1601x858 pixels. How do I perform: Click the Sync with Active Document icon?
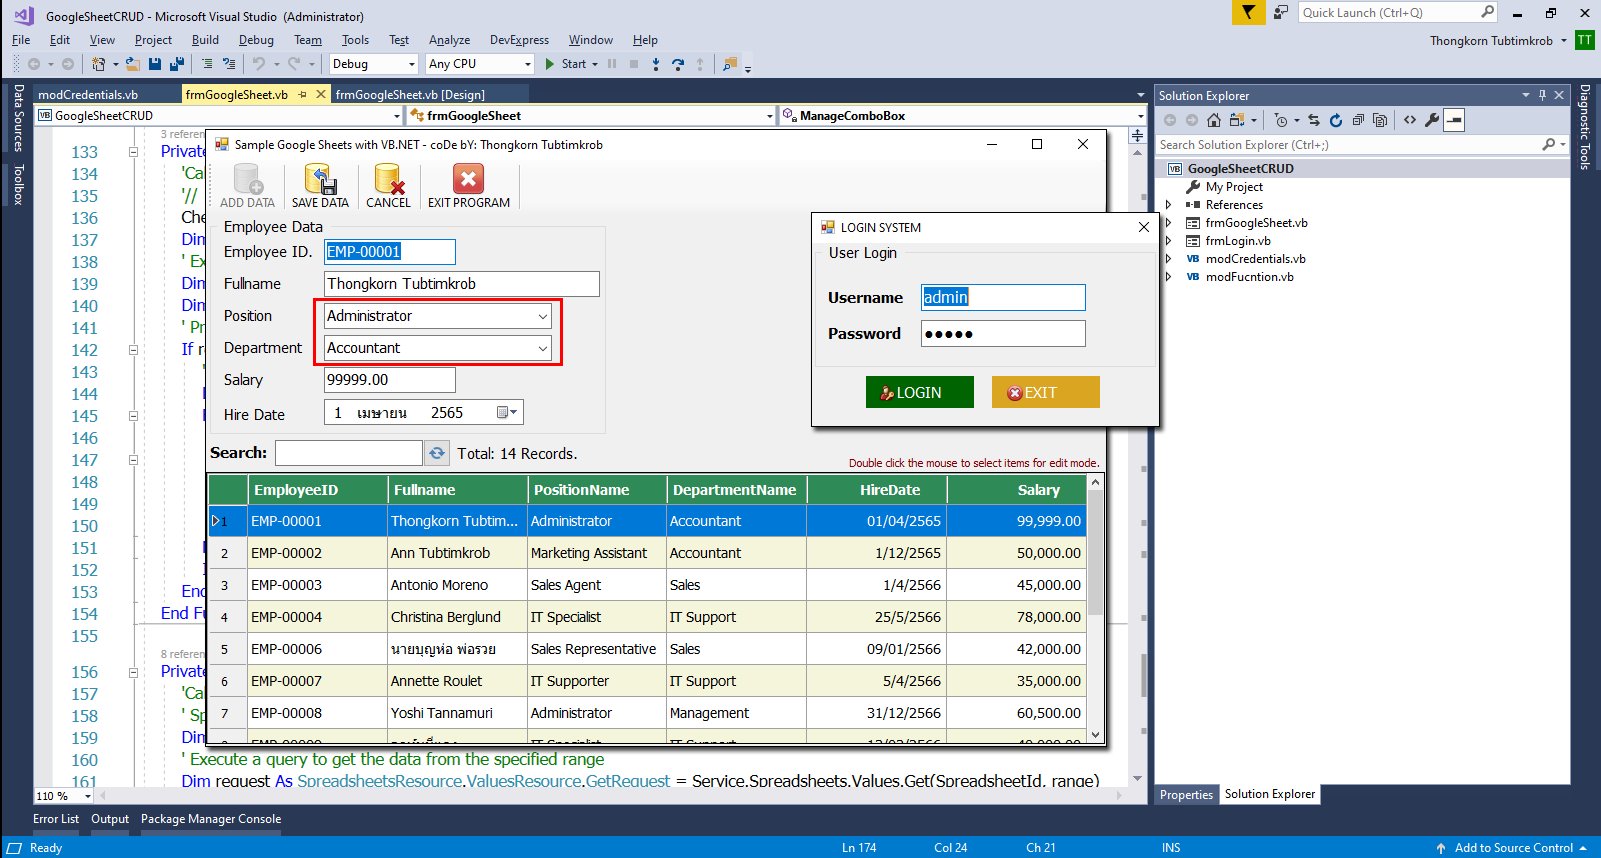tap(1314, 120)
